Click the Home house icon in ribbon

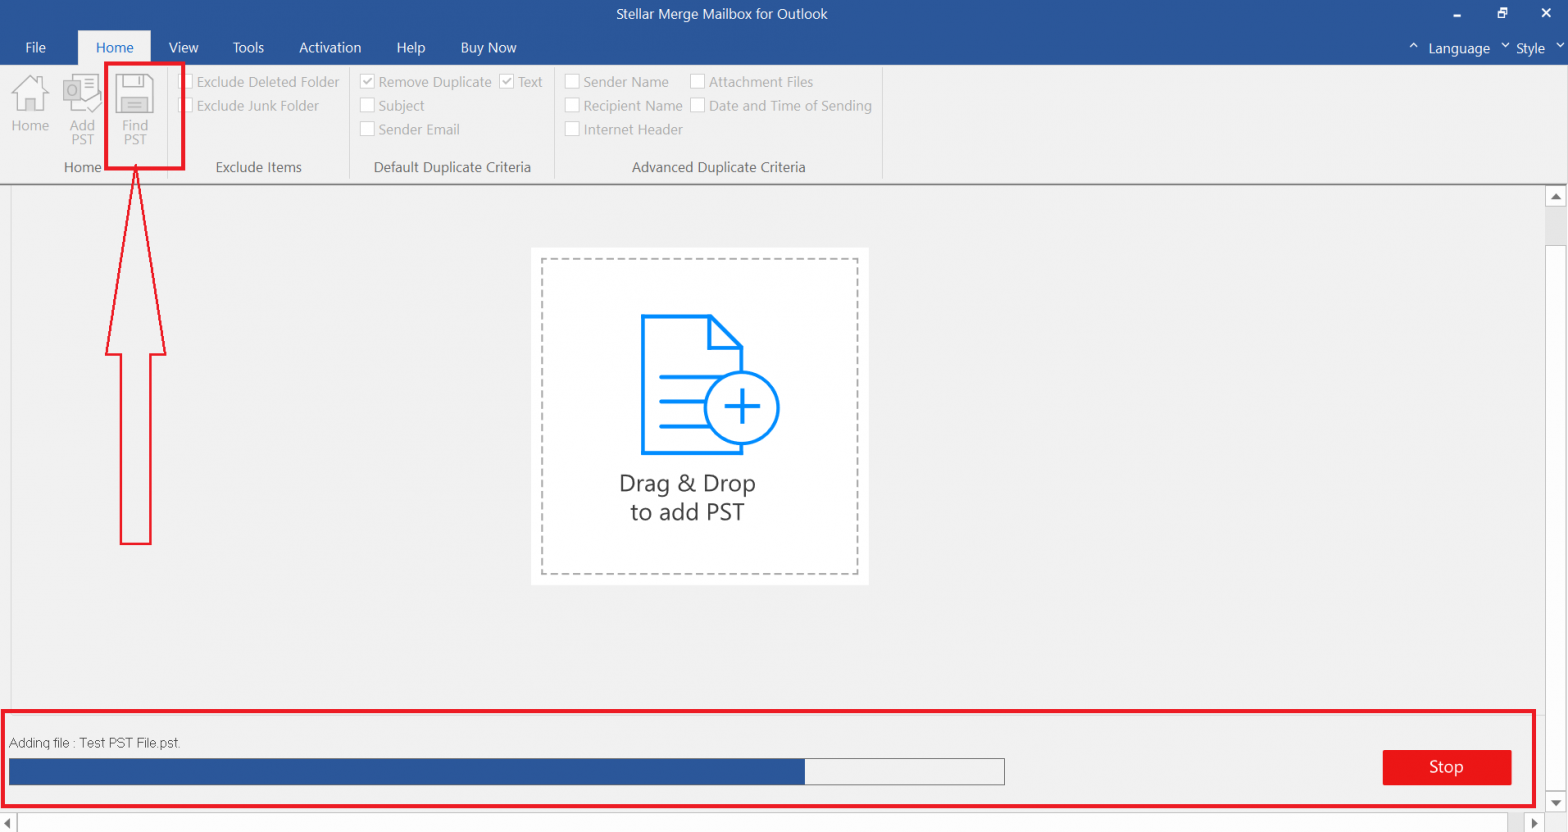[30, 93]
